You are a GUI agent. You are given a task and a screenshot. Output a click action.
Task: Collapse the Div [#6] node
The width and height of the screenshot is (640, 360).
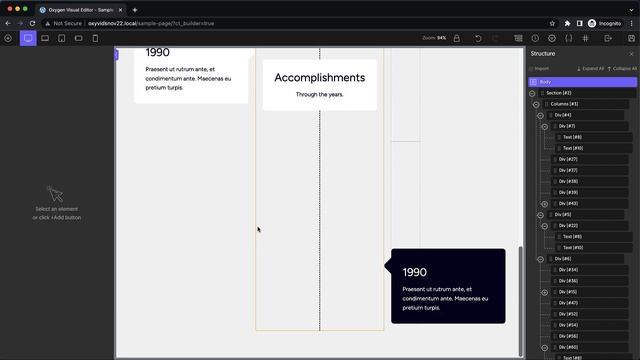[x=540, y=259]
